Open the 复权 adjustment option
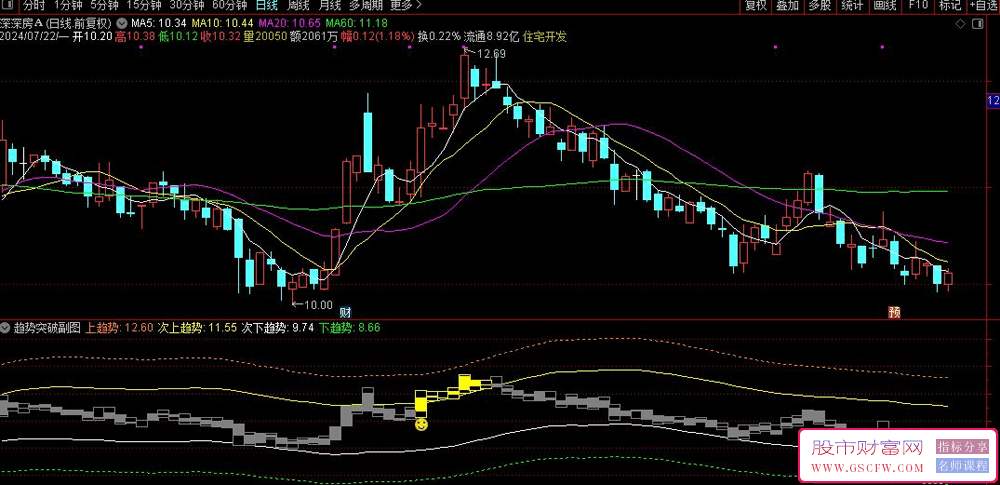The width and height of the screenshot is (1000, 485). (x=755, y=6)
